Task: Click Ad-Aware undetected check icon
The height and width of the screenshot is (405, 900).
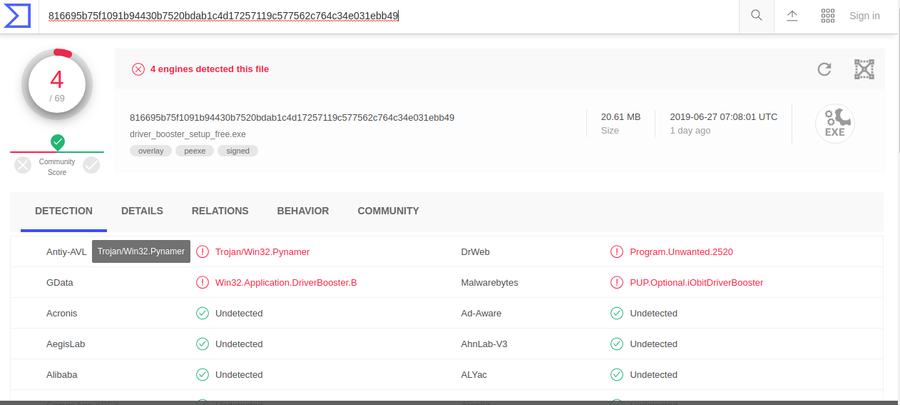Action: 616,313
